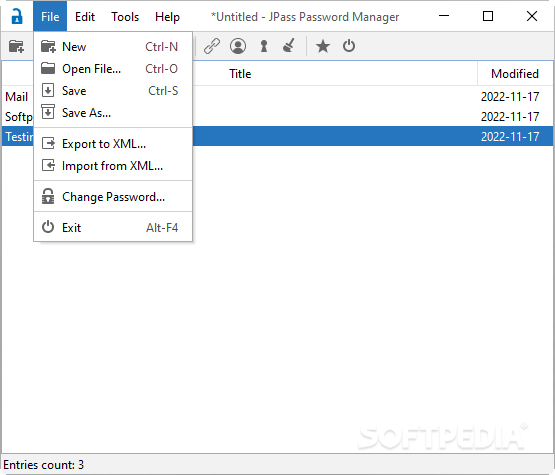Sort by the Title column header
This screenshot has width=555, height=475.
[240, 74]
